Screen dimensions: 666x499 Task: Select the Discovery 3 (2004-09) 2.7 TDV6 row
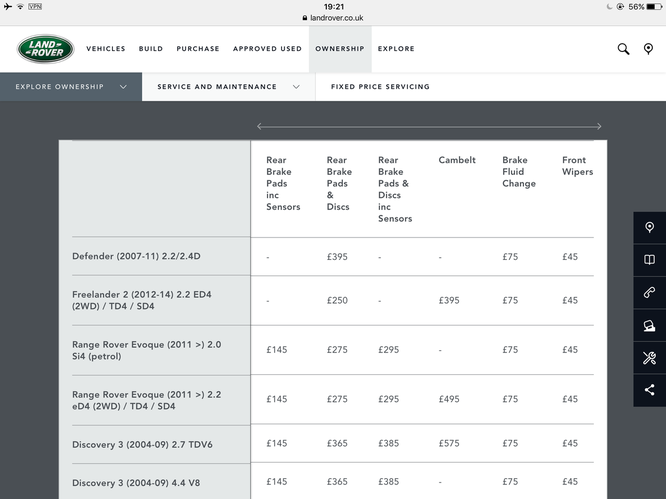tap(142, 445)
